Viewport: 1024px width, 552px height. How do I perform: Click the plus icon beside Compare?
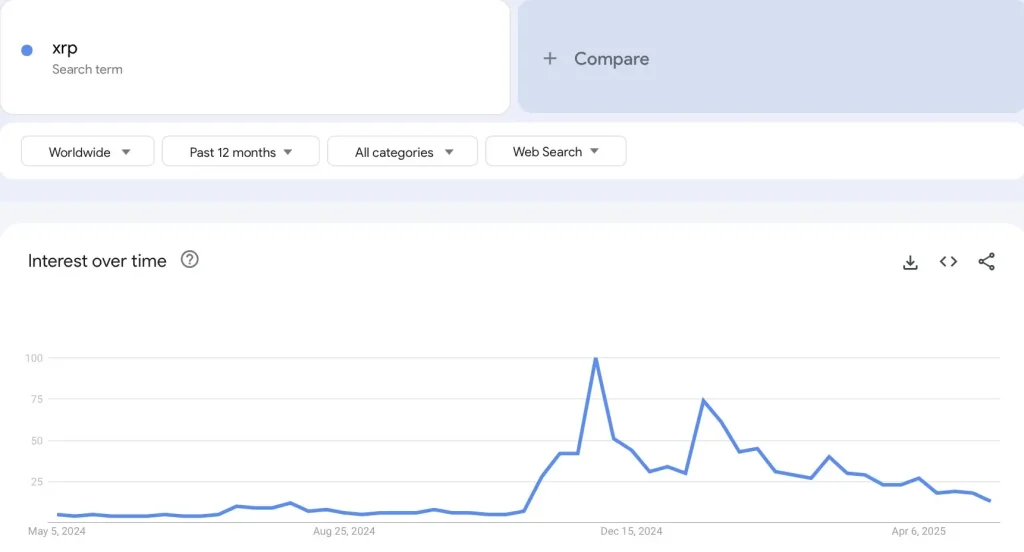pos(549,59)
